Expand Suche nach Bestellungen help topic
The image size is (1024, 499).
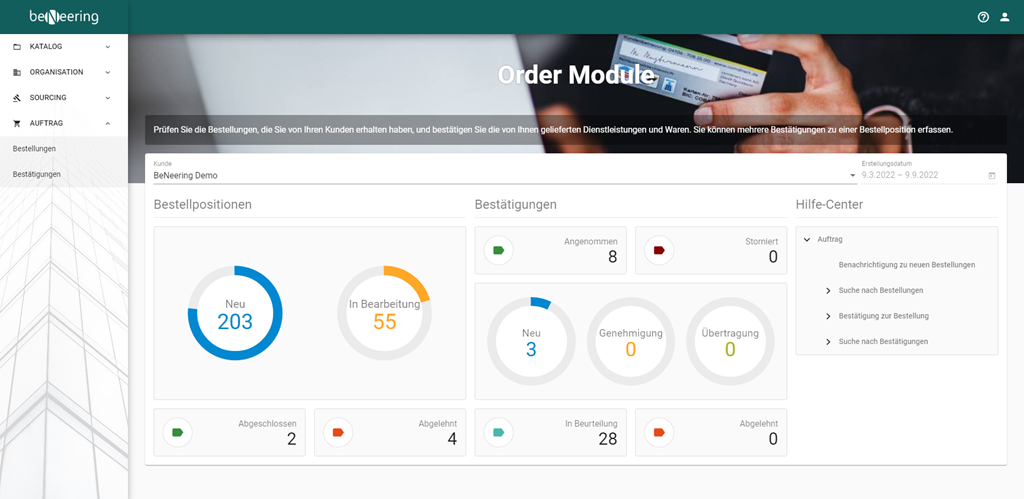click(828, 290)
